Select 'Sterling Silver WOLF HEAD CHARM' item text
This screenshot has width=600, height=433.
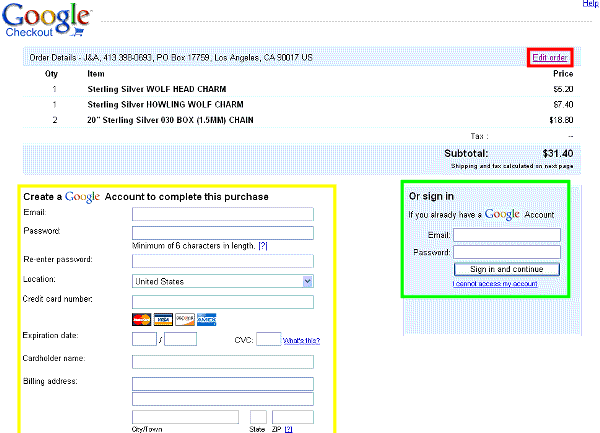[x=157, y=89]
